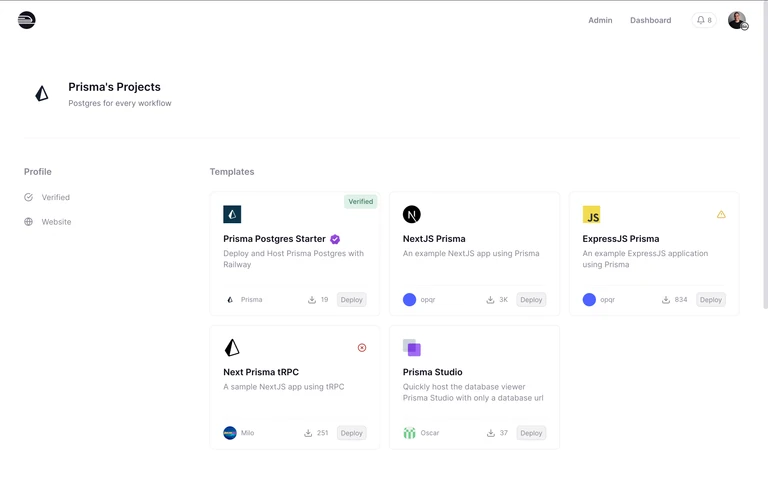This screenshot has width=768, height=482.
Task: Click the download icon beside 834 deployments
Action: (666, 299)
